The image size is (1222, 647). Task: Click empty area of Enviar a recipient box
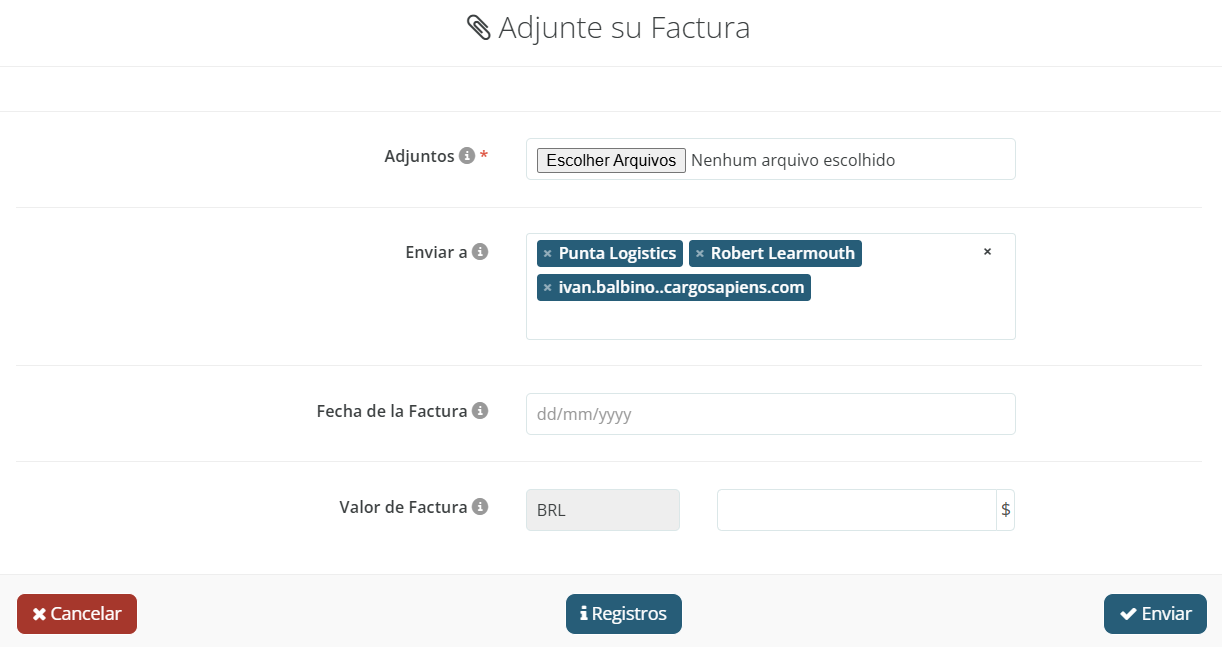[x=770, y=320]
